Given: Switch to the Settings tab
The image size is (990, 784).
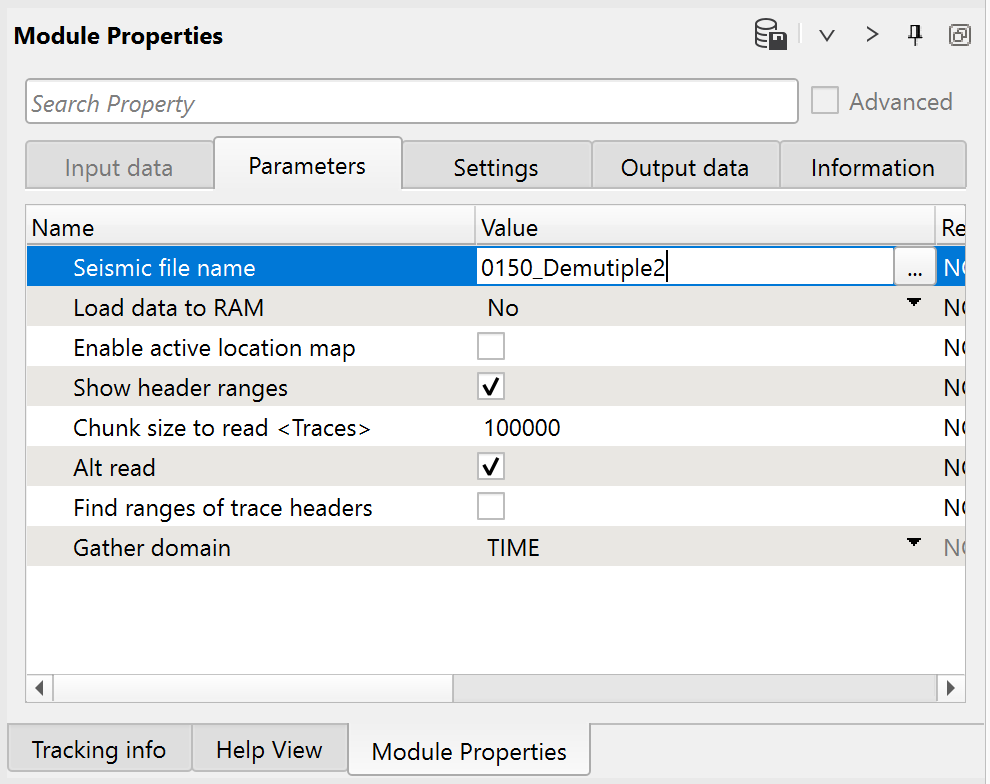Looking at the screenshot, I should [x=496, y=167].
